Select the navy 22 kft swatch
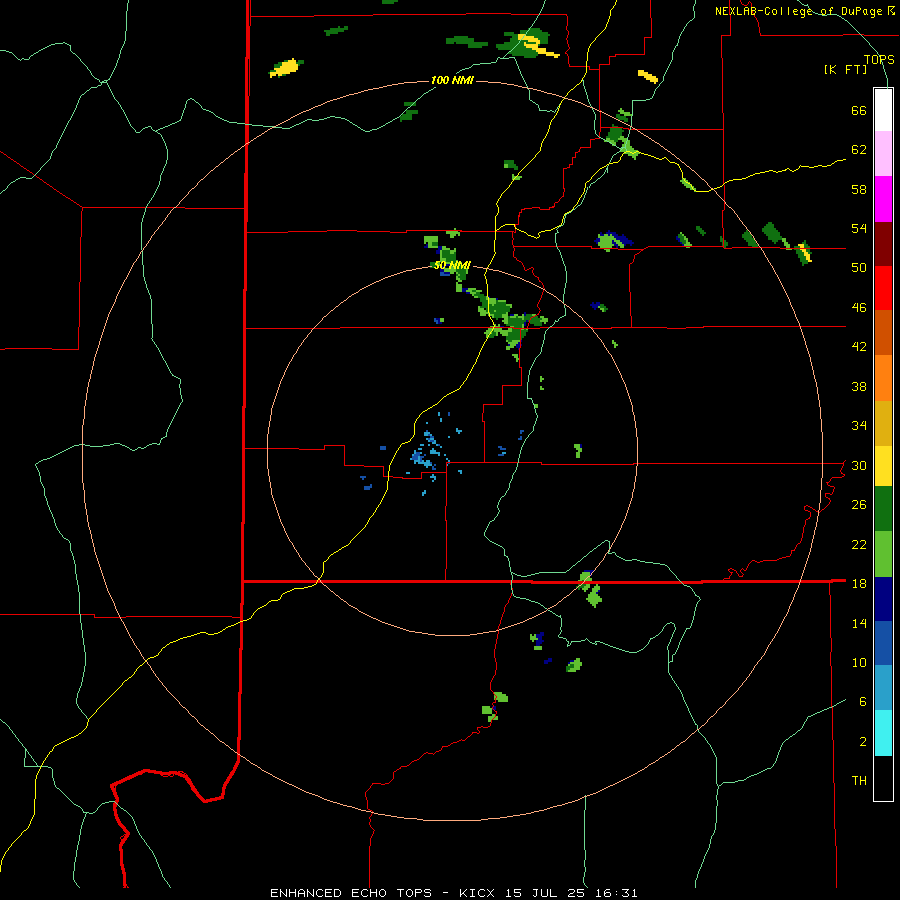The width and height of the screenshot is (900, 900). 883,599
